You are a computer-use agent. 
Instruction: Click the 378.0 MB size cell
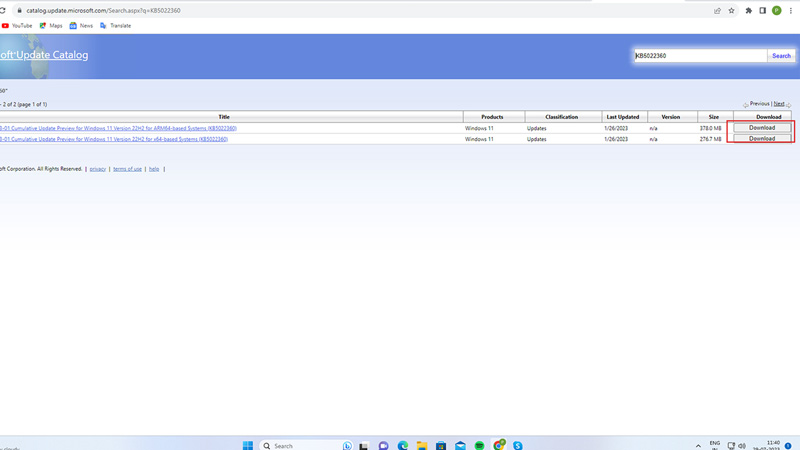(x=710, y=129)
